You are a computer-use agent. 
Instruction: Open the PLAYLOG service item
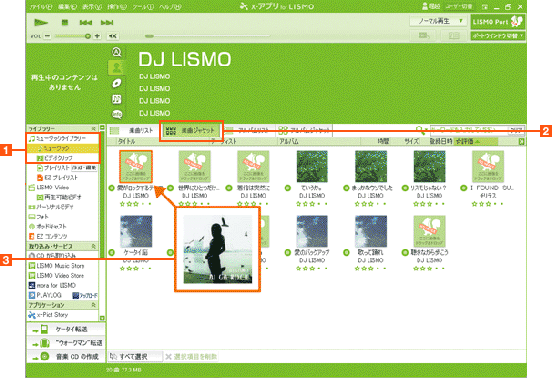tap(45, 295)
